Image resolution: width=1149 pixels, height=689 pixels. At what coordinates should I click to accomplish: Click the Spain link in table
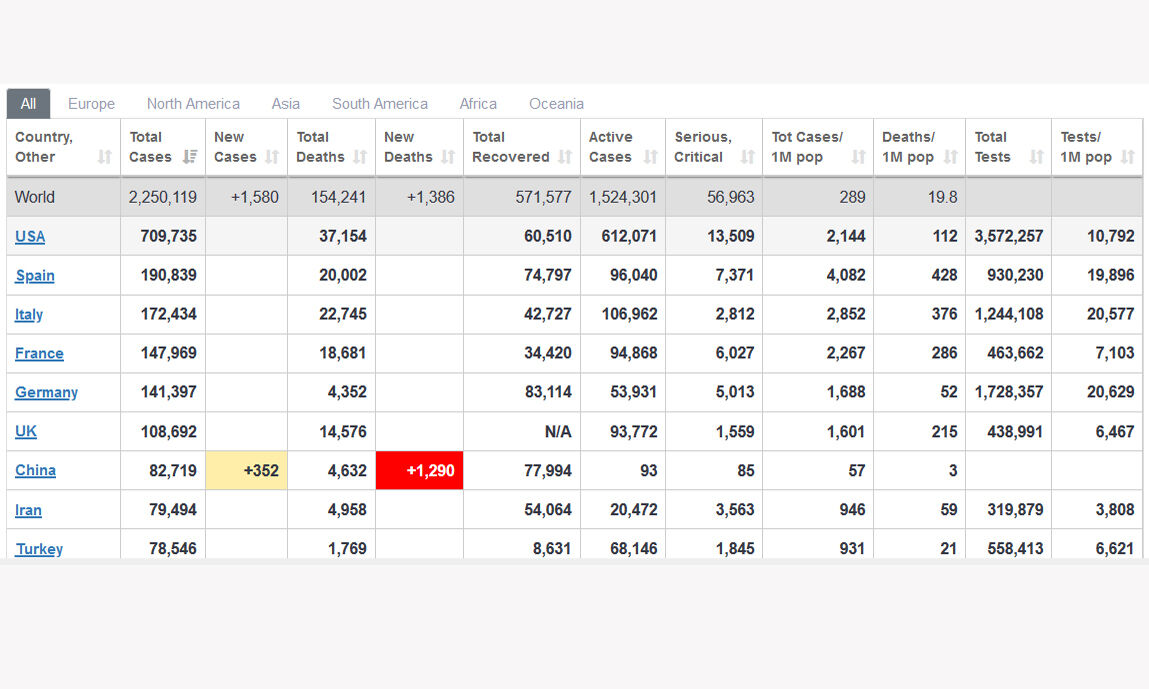pos(35,276)
